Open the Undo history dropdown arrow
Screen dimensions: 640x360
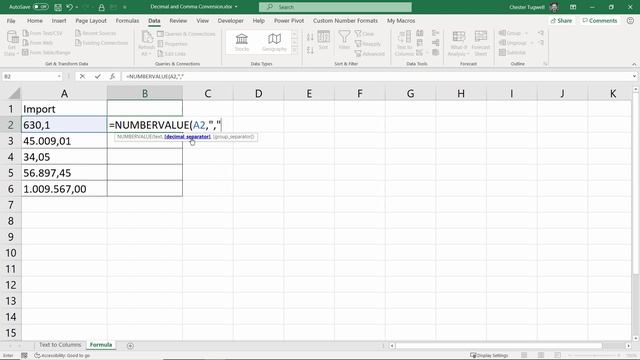click(77, 7)
